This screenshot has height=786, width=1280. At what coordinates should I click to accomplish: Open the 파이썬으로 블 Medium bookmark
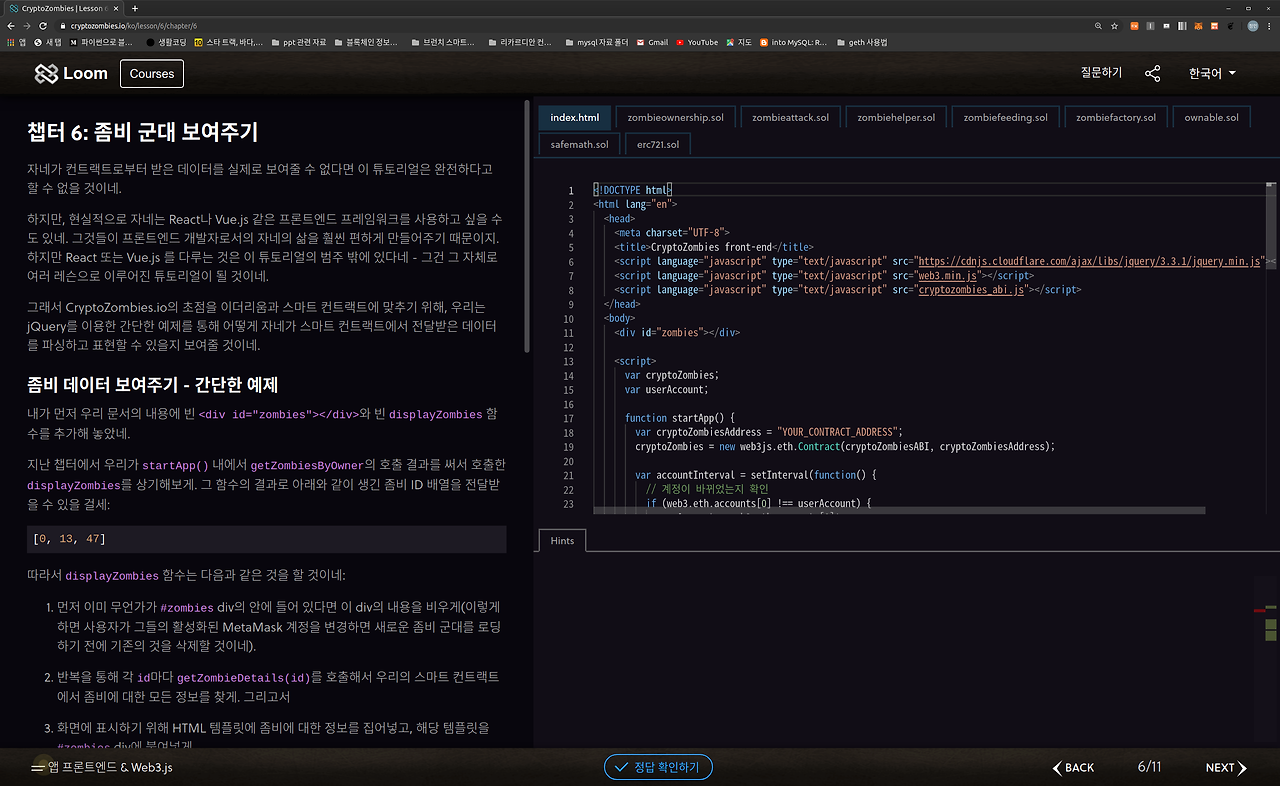(101, 42)
